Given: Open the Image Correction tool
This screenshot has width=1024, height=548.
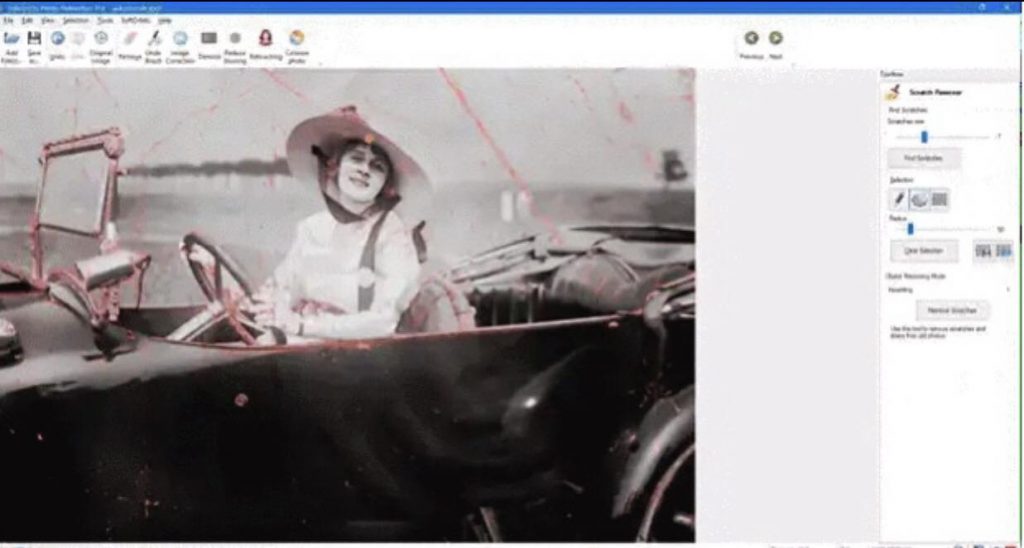Looking at the screenshot, I should (180, 43).
